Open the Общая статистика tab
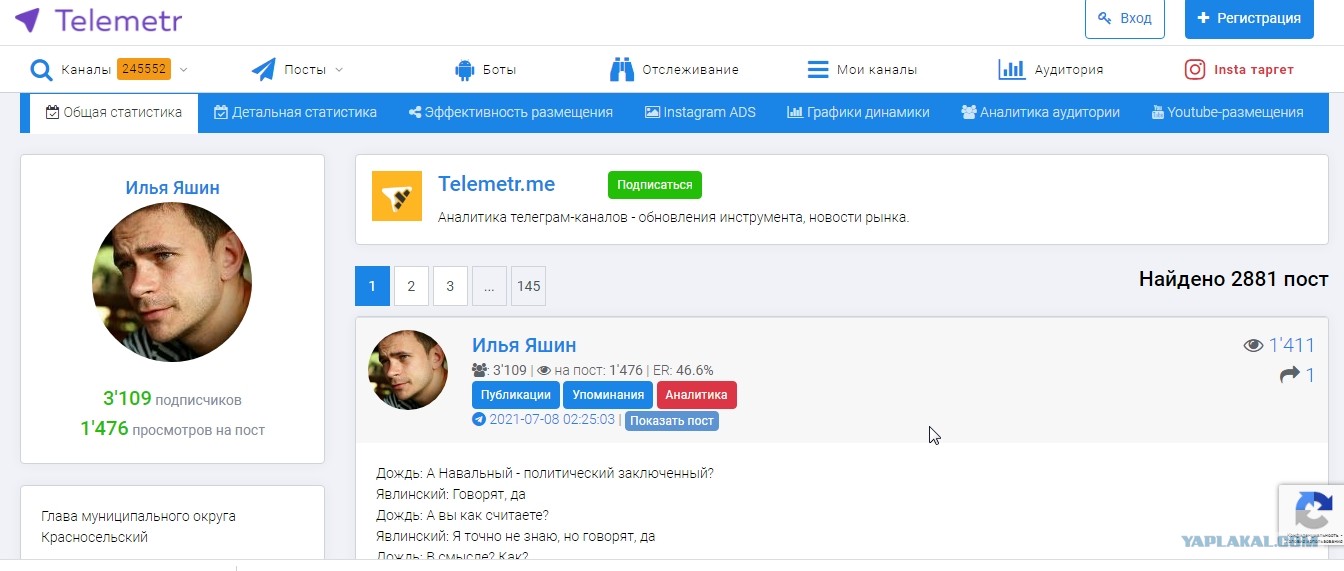Viewport: 1344px width, 571px height. pos(114,112)
